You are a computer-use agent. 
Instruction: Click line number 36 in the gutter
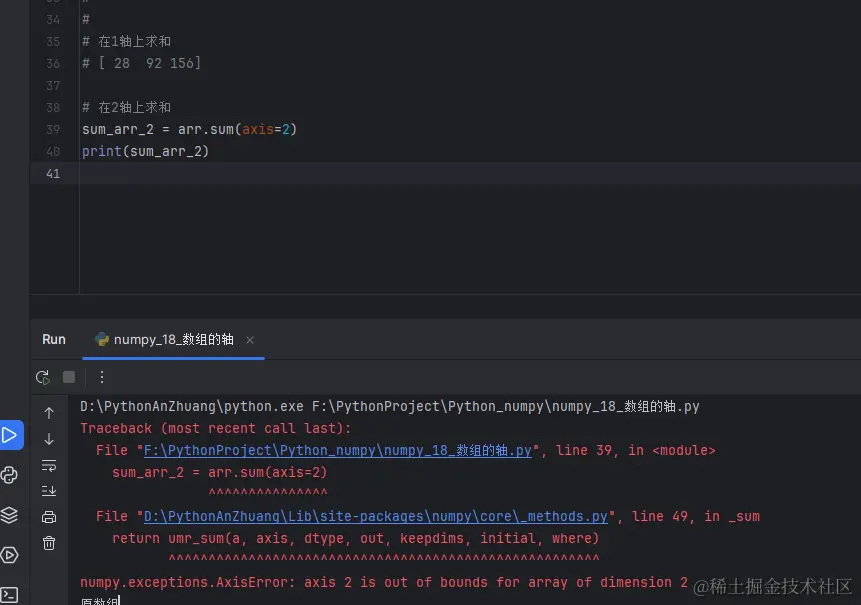pos(53,64)
